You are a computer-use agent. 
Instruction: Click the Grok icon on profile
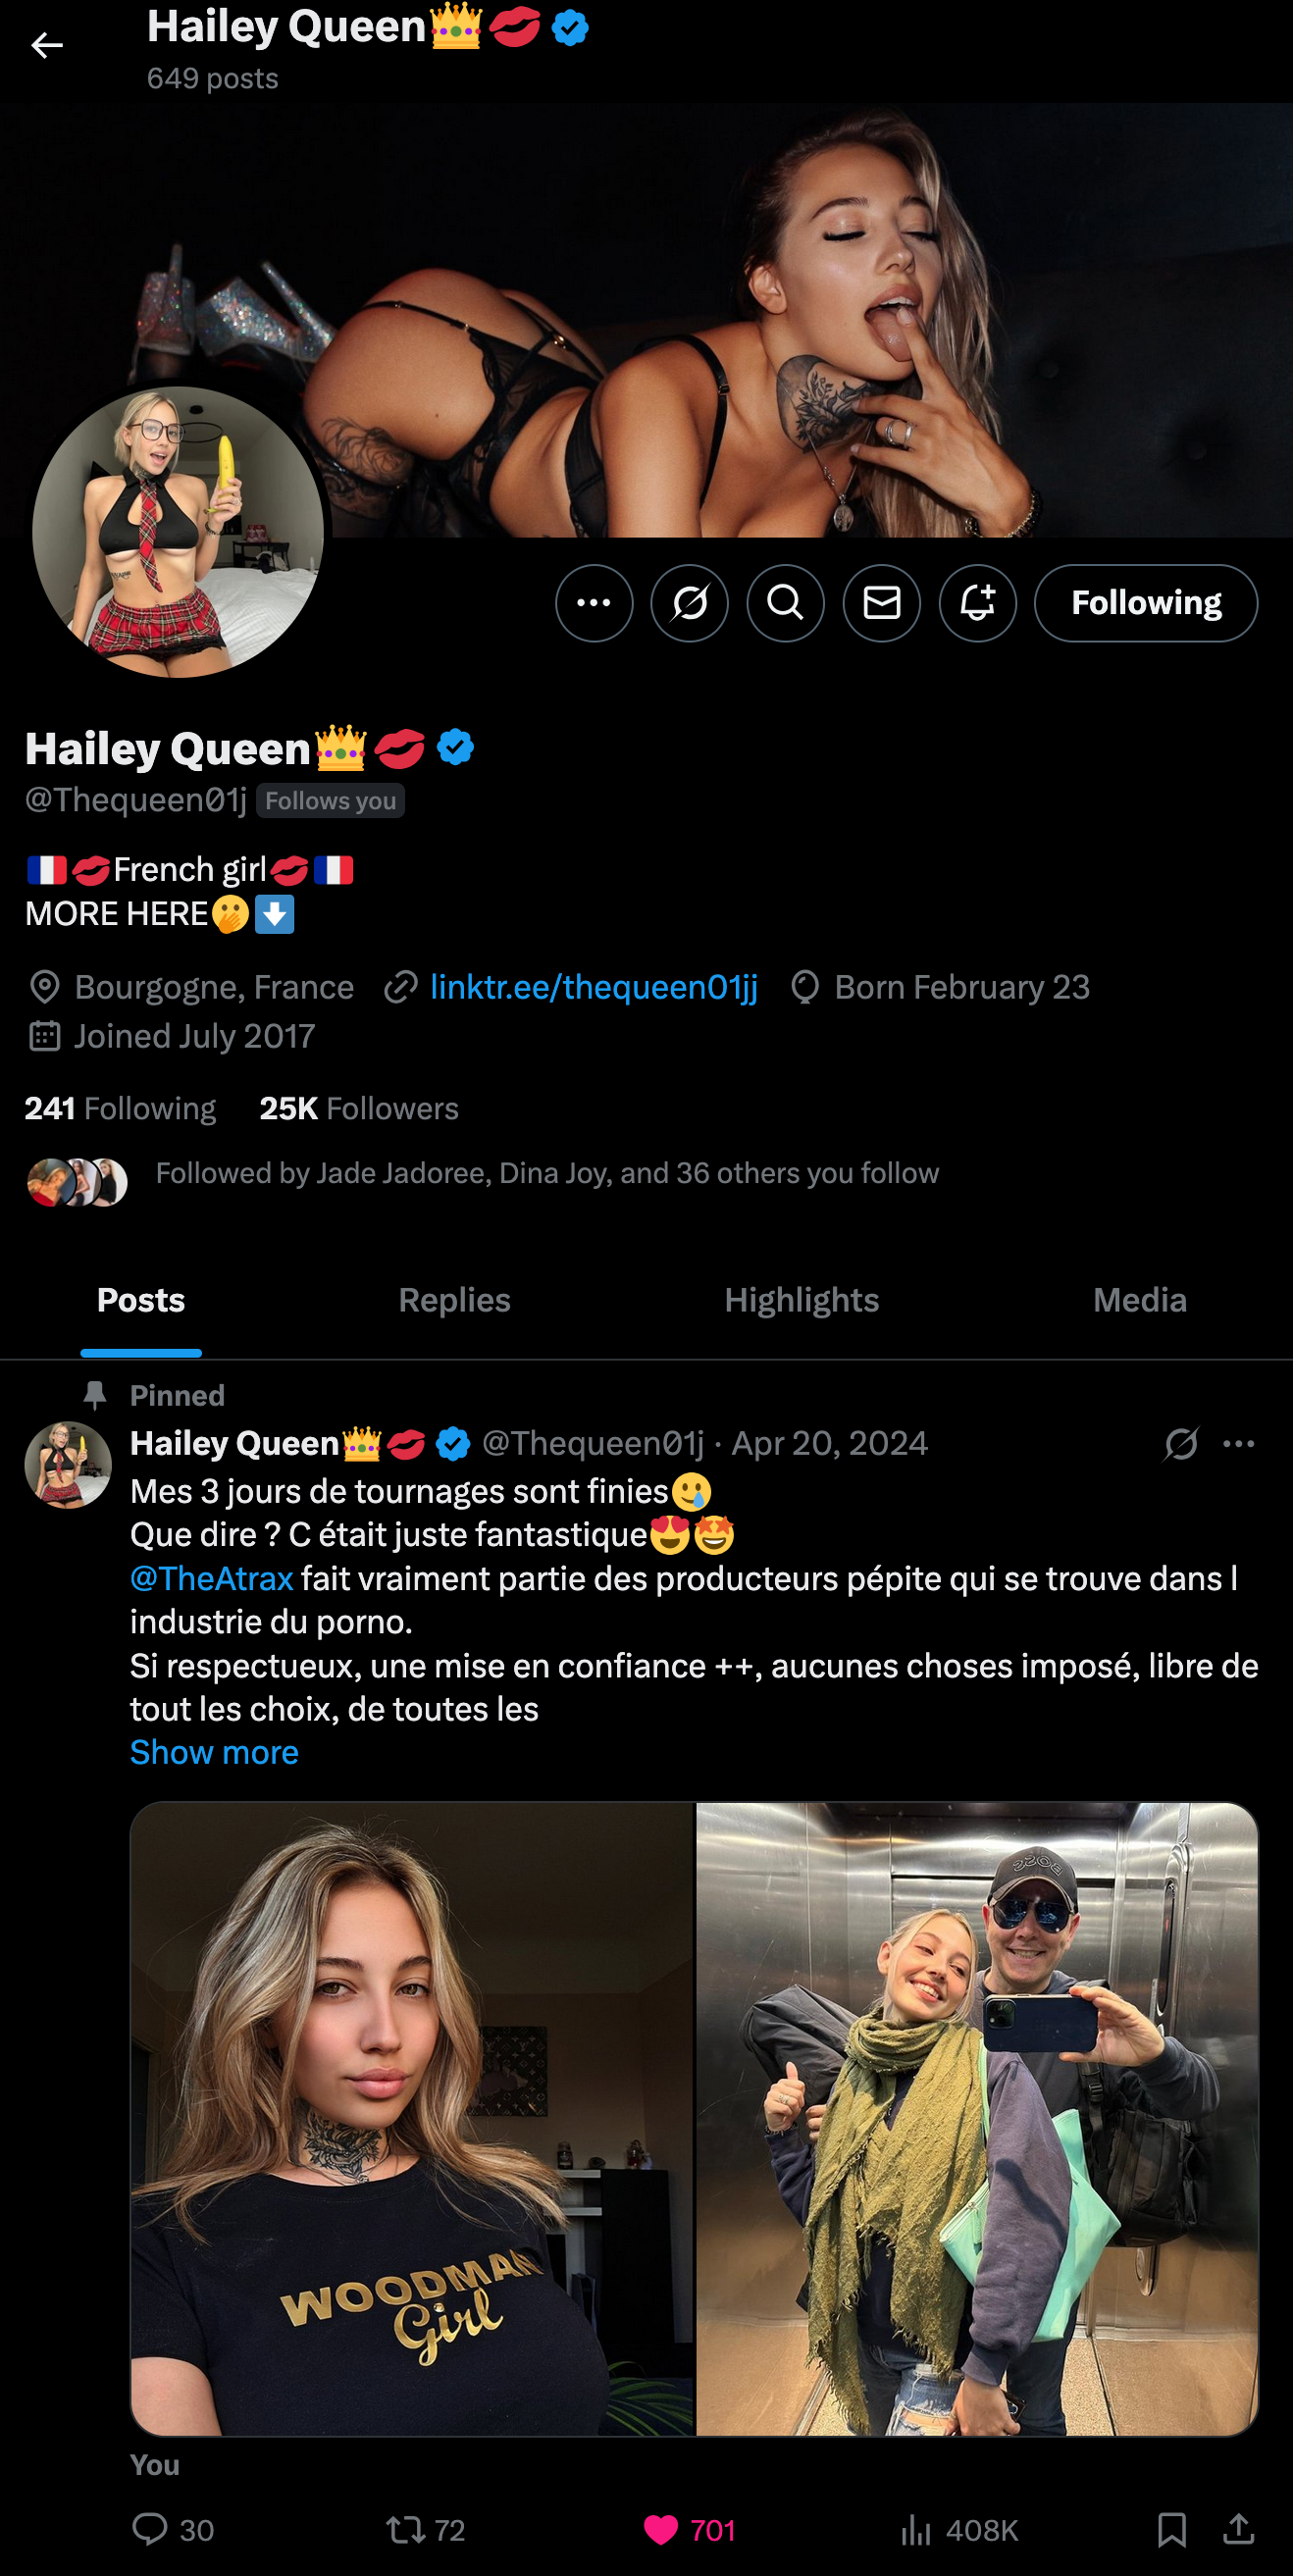click(690, 603)
